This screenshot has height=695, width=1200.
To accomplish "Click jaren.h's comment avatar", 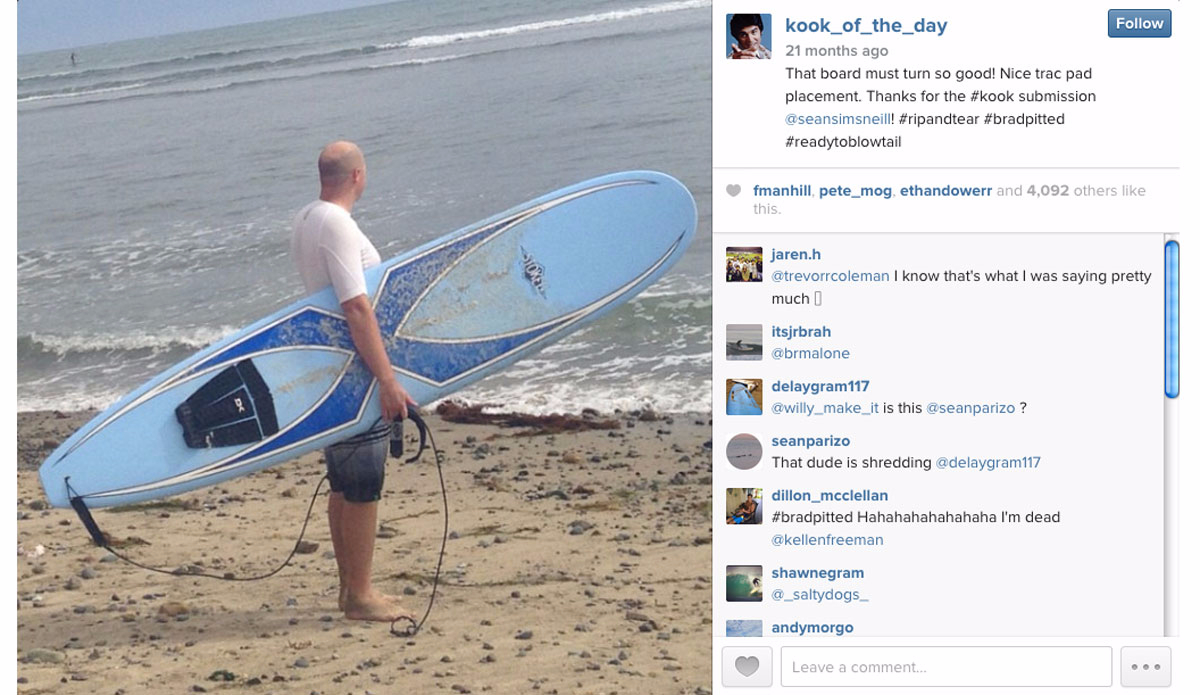I will pyautogui.click(x=744, y=264).
